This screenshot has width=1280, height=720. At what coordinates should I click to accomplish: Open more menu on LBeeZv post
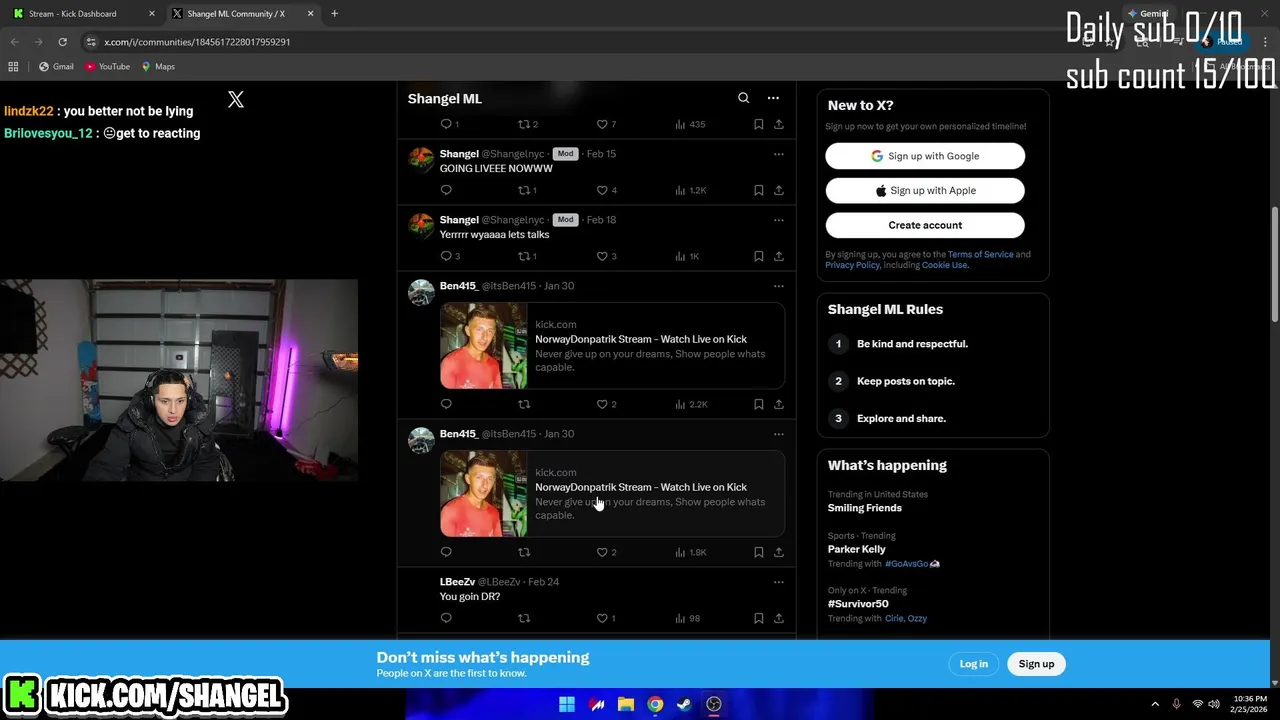coord(779,582)
